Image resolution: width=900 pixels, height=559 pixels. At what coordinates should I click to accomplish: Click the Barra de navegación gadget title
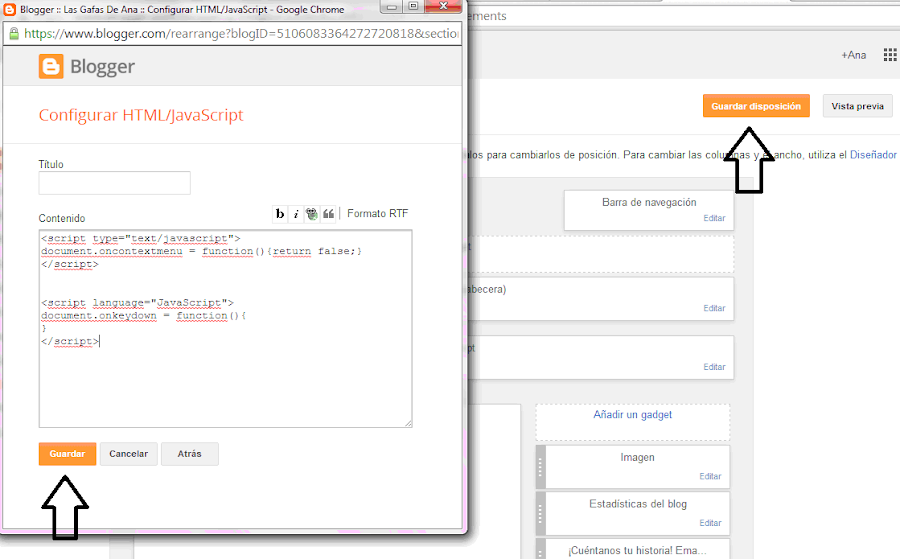coord(649,202)
